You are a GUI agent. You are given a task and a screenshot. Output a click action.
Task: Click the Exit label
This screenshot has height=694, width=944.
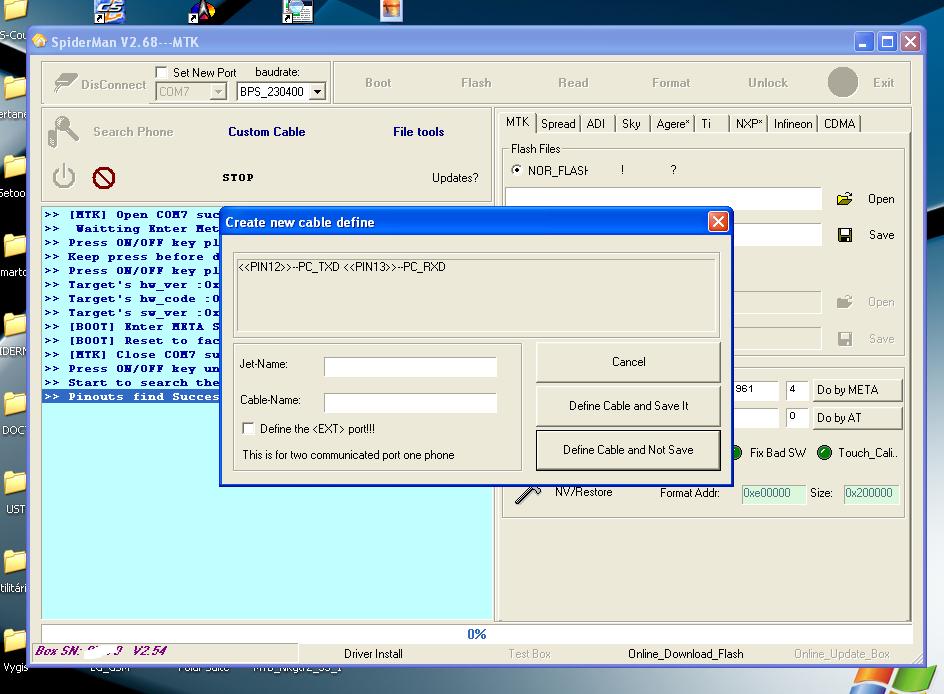click(883, 82)
